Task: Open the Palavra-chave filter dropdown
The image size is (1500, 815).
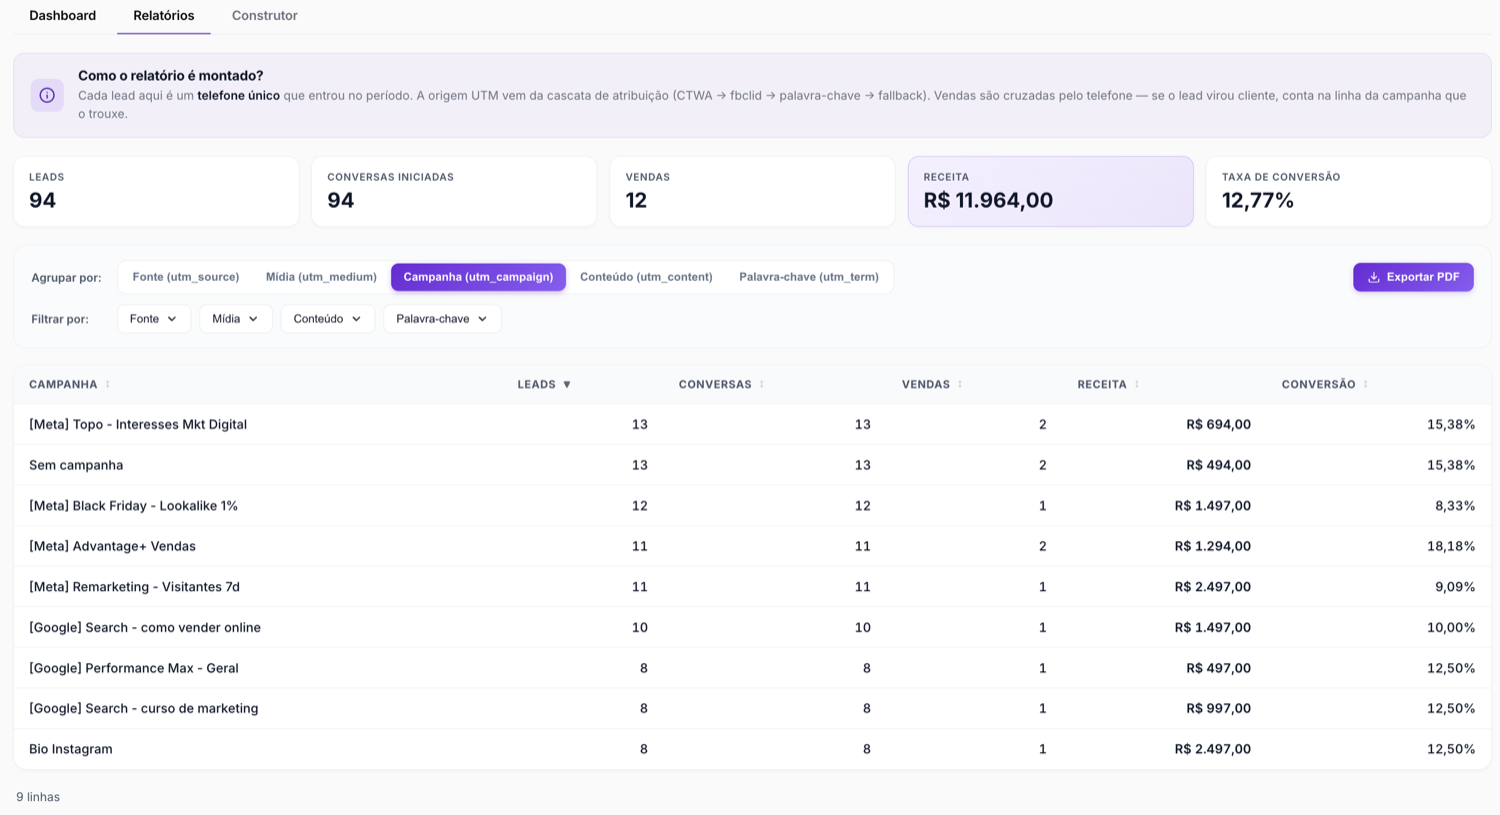Action: (442, 319)
